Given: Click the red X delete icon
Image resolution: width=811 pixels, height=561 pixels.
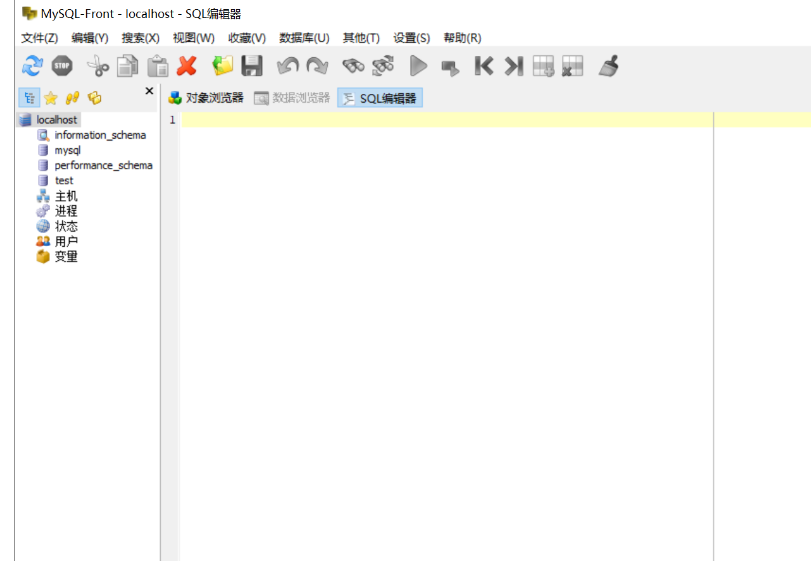Looking at the screenshot, I should click(x=187, y=66).
